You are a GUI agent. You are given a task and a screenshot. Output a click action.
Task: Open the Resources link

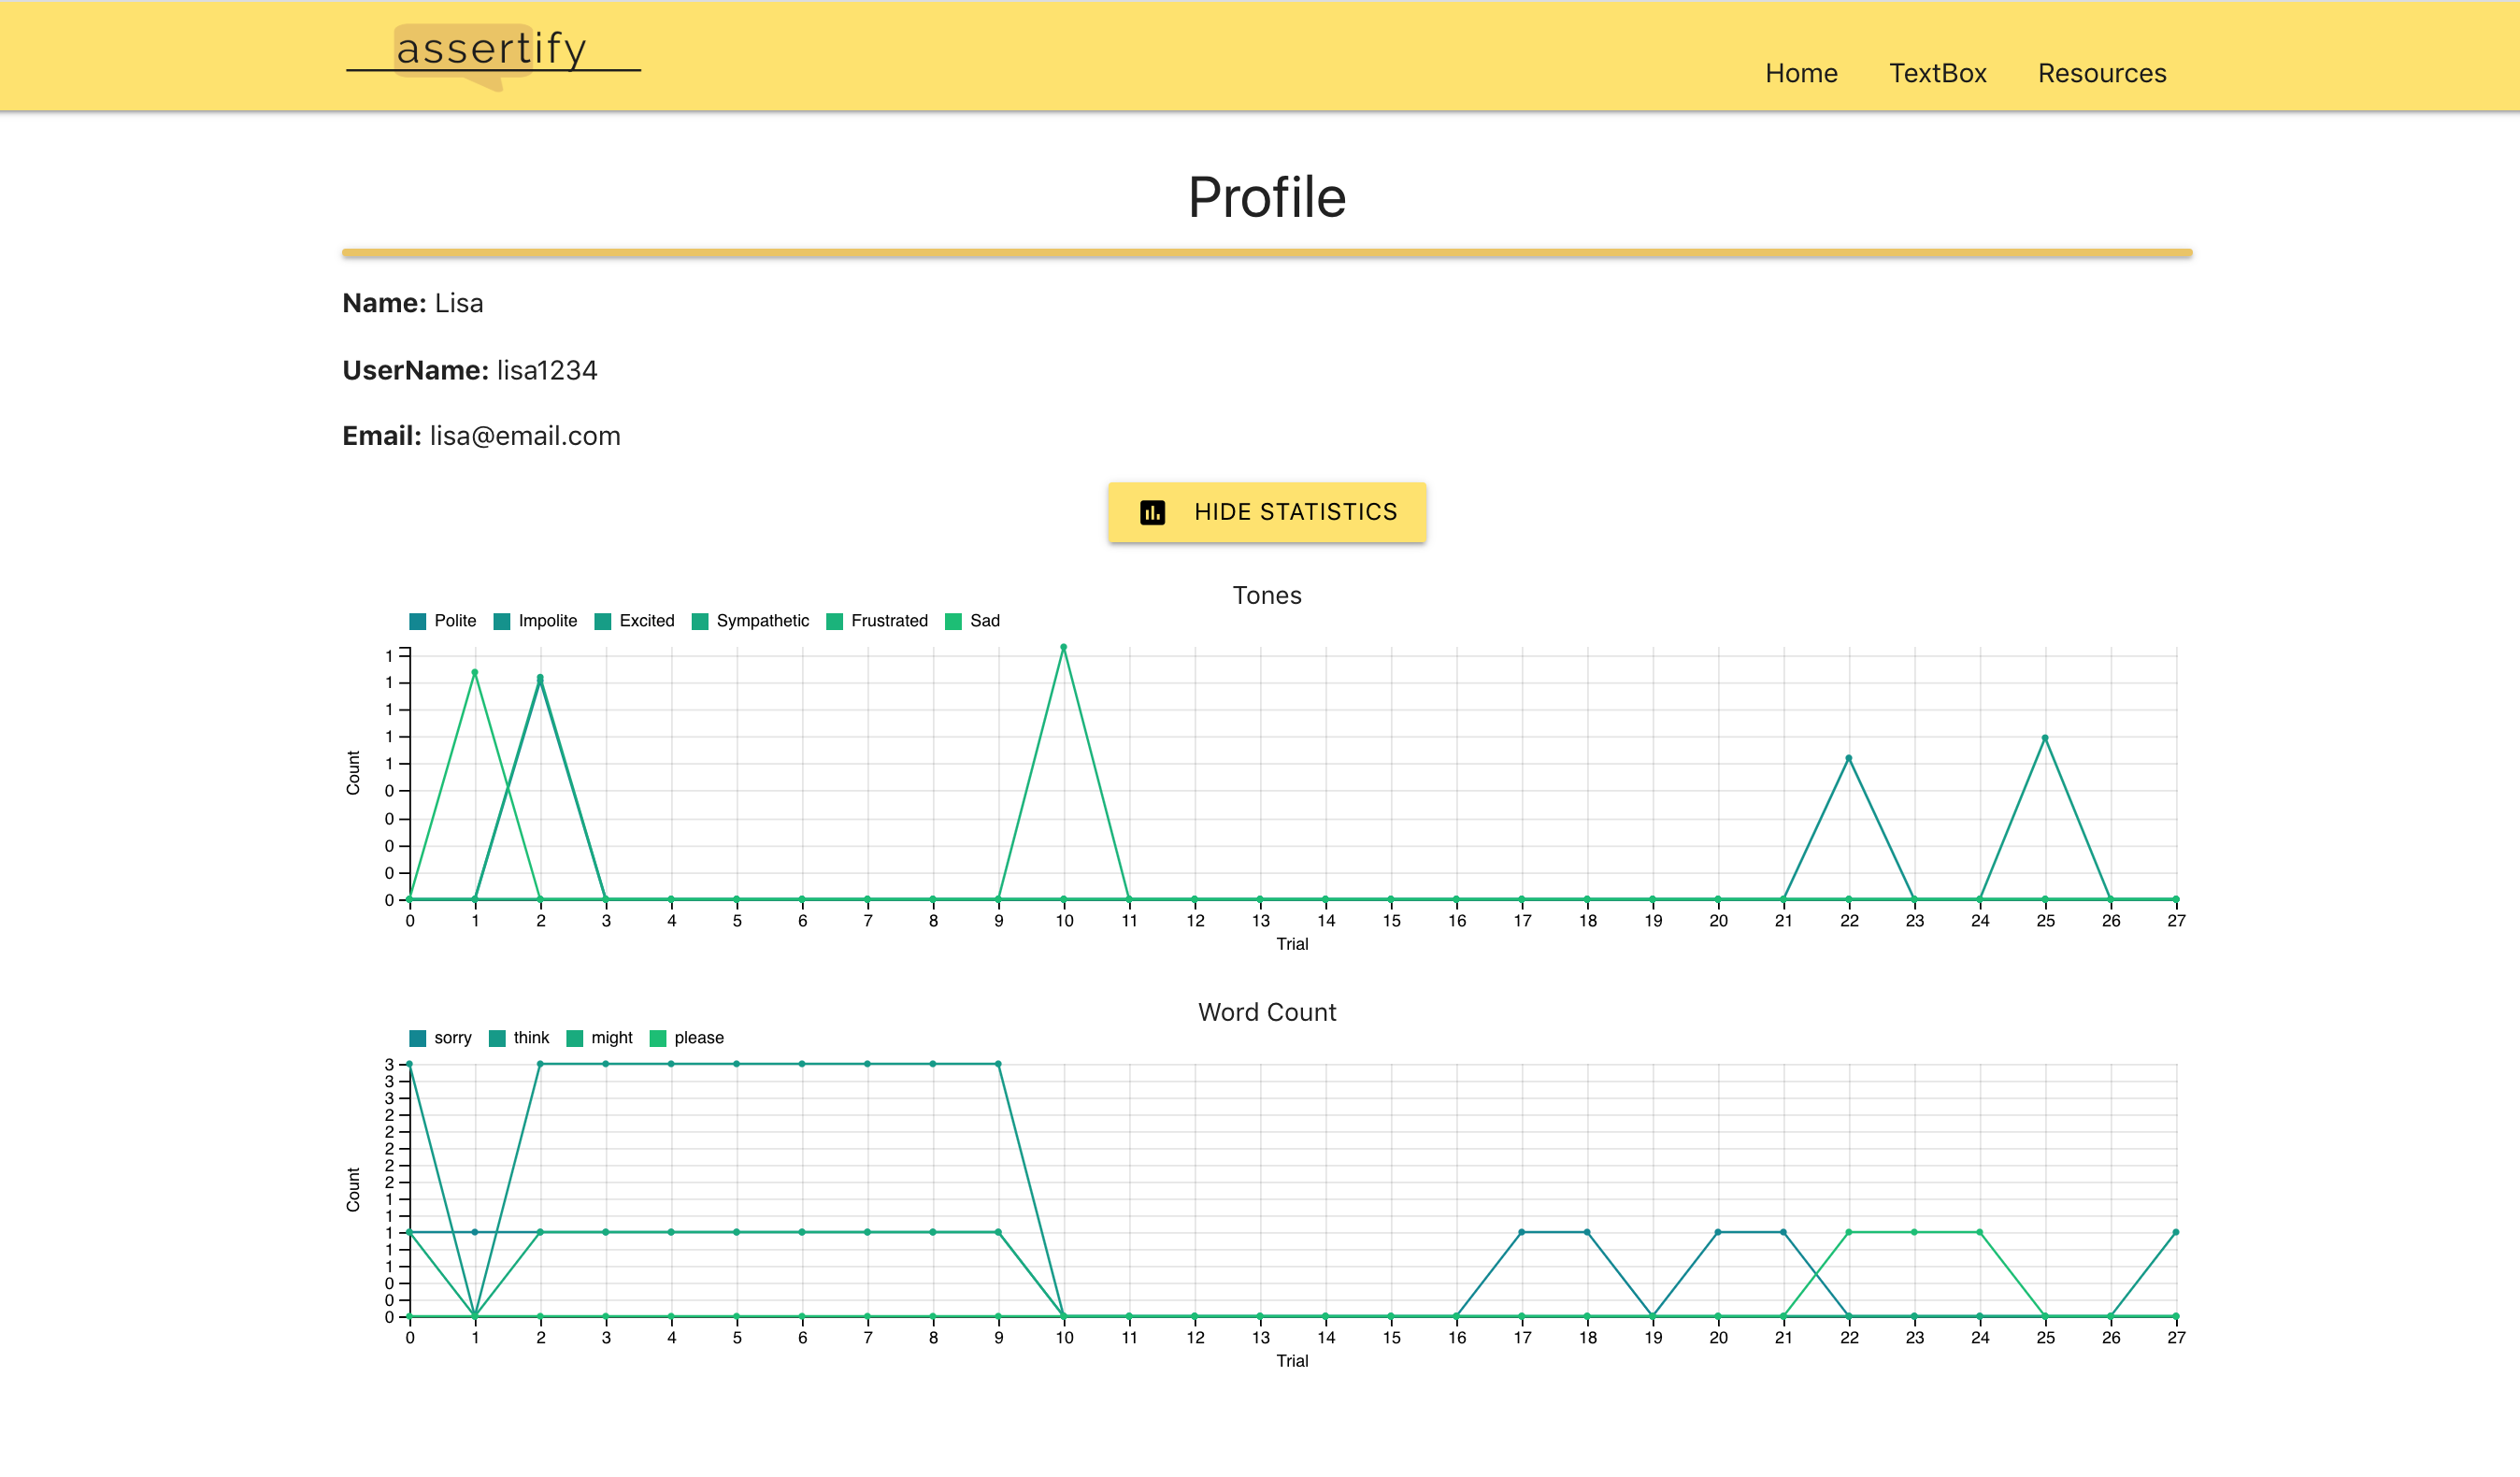(x=2101, y=74)
